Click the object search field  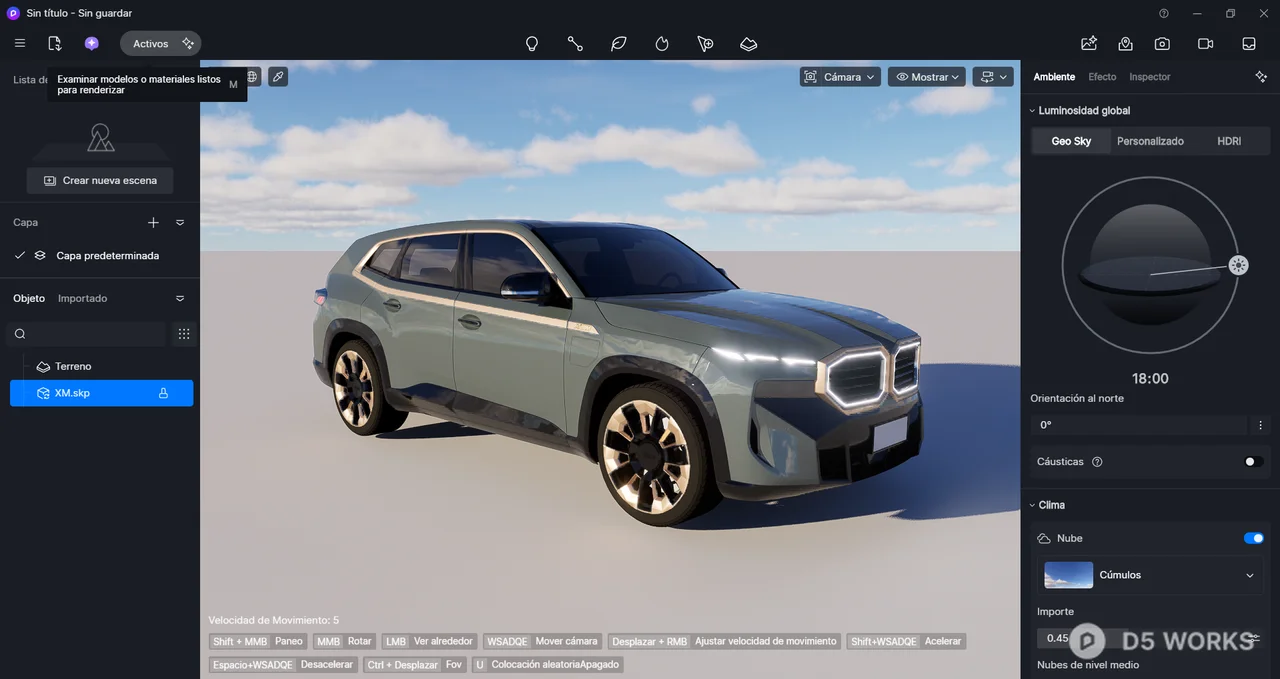pos(86,334)
